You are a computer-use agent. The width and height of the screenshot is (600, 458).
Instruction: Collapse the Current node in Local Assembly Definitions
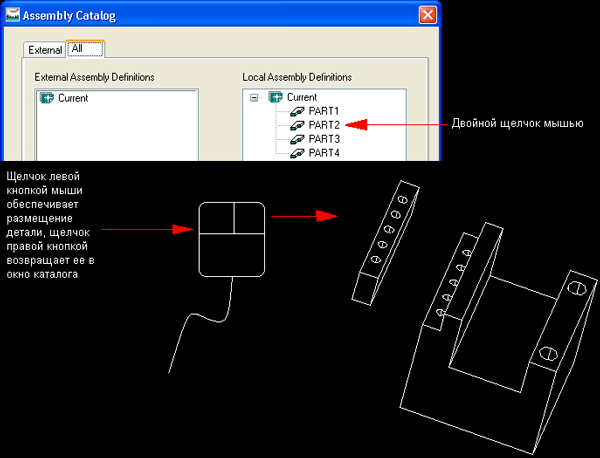point(254,98)
